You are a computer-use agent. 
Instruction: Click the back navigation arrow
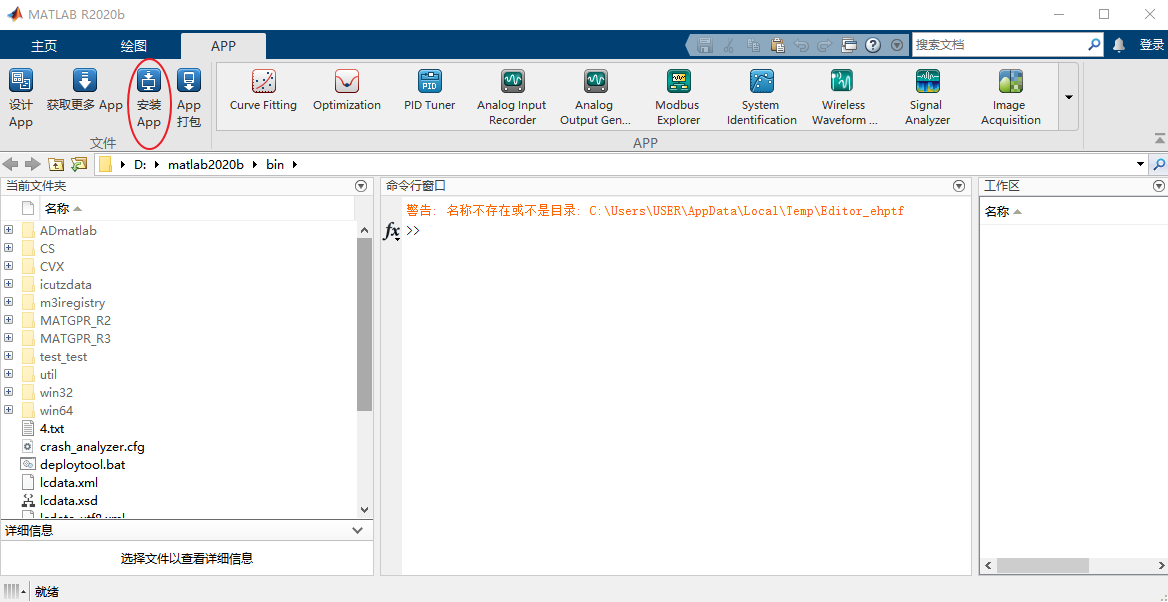click(10, 164)
